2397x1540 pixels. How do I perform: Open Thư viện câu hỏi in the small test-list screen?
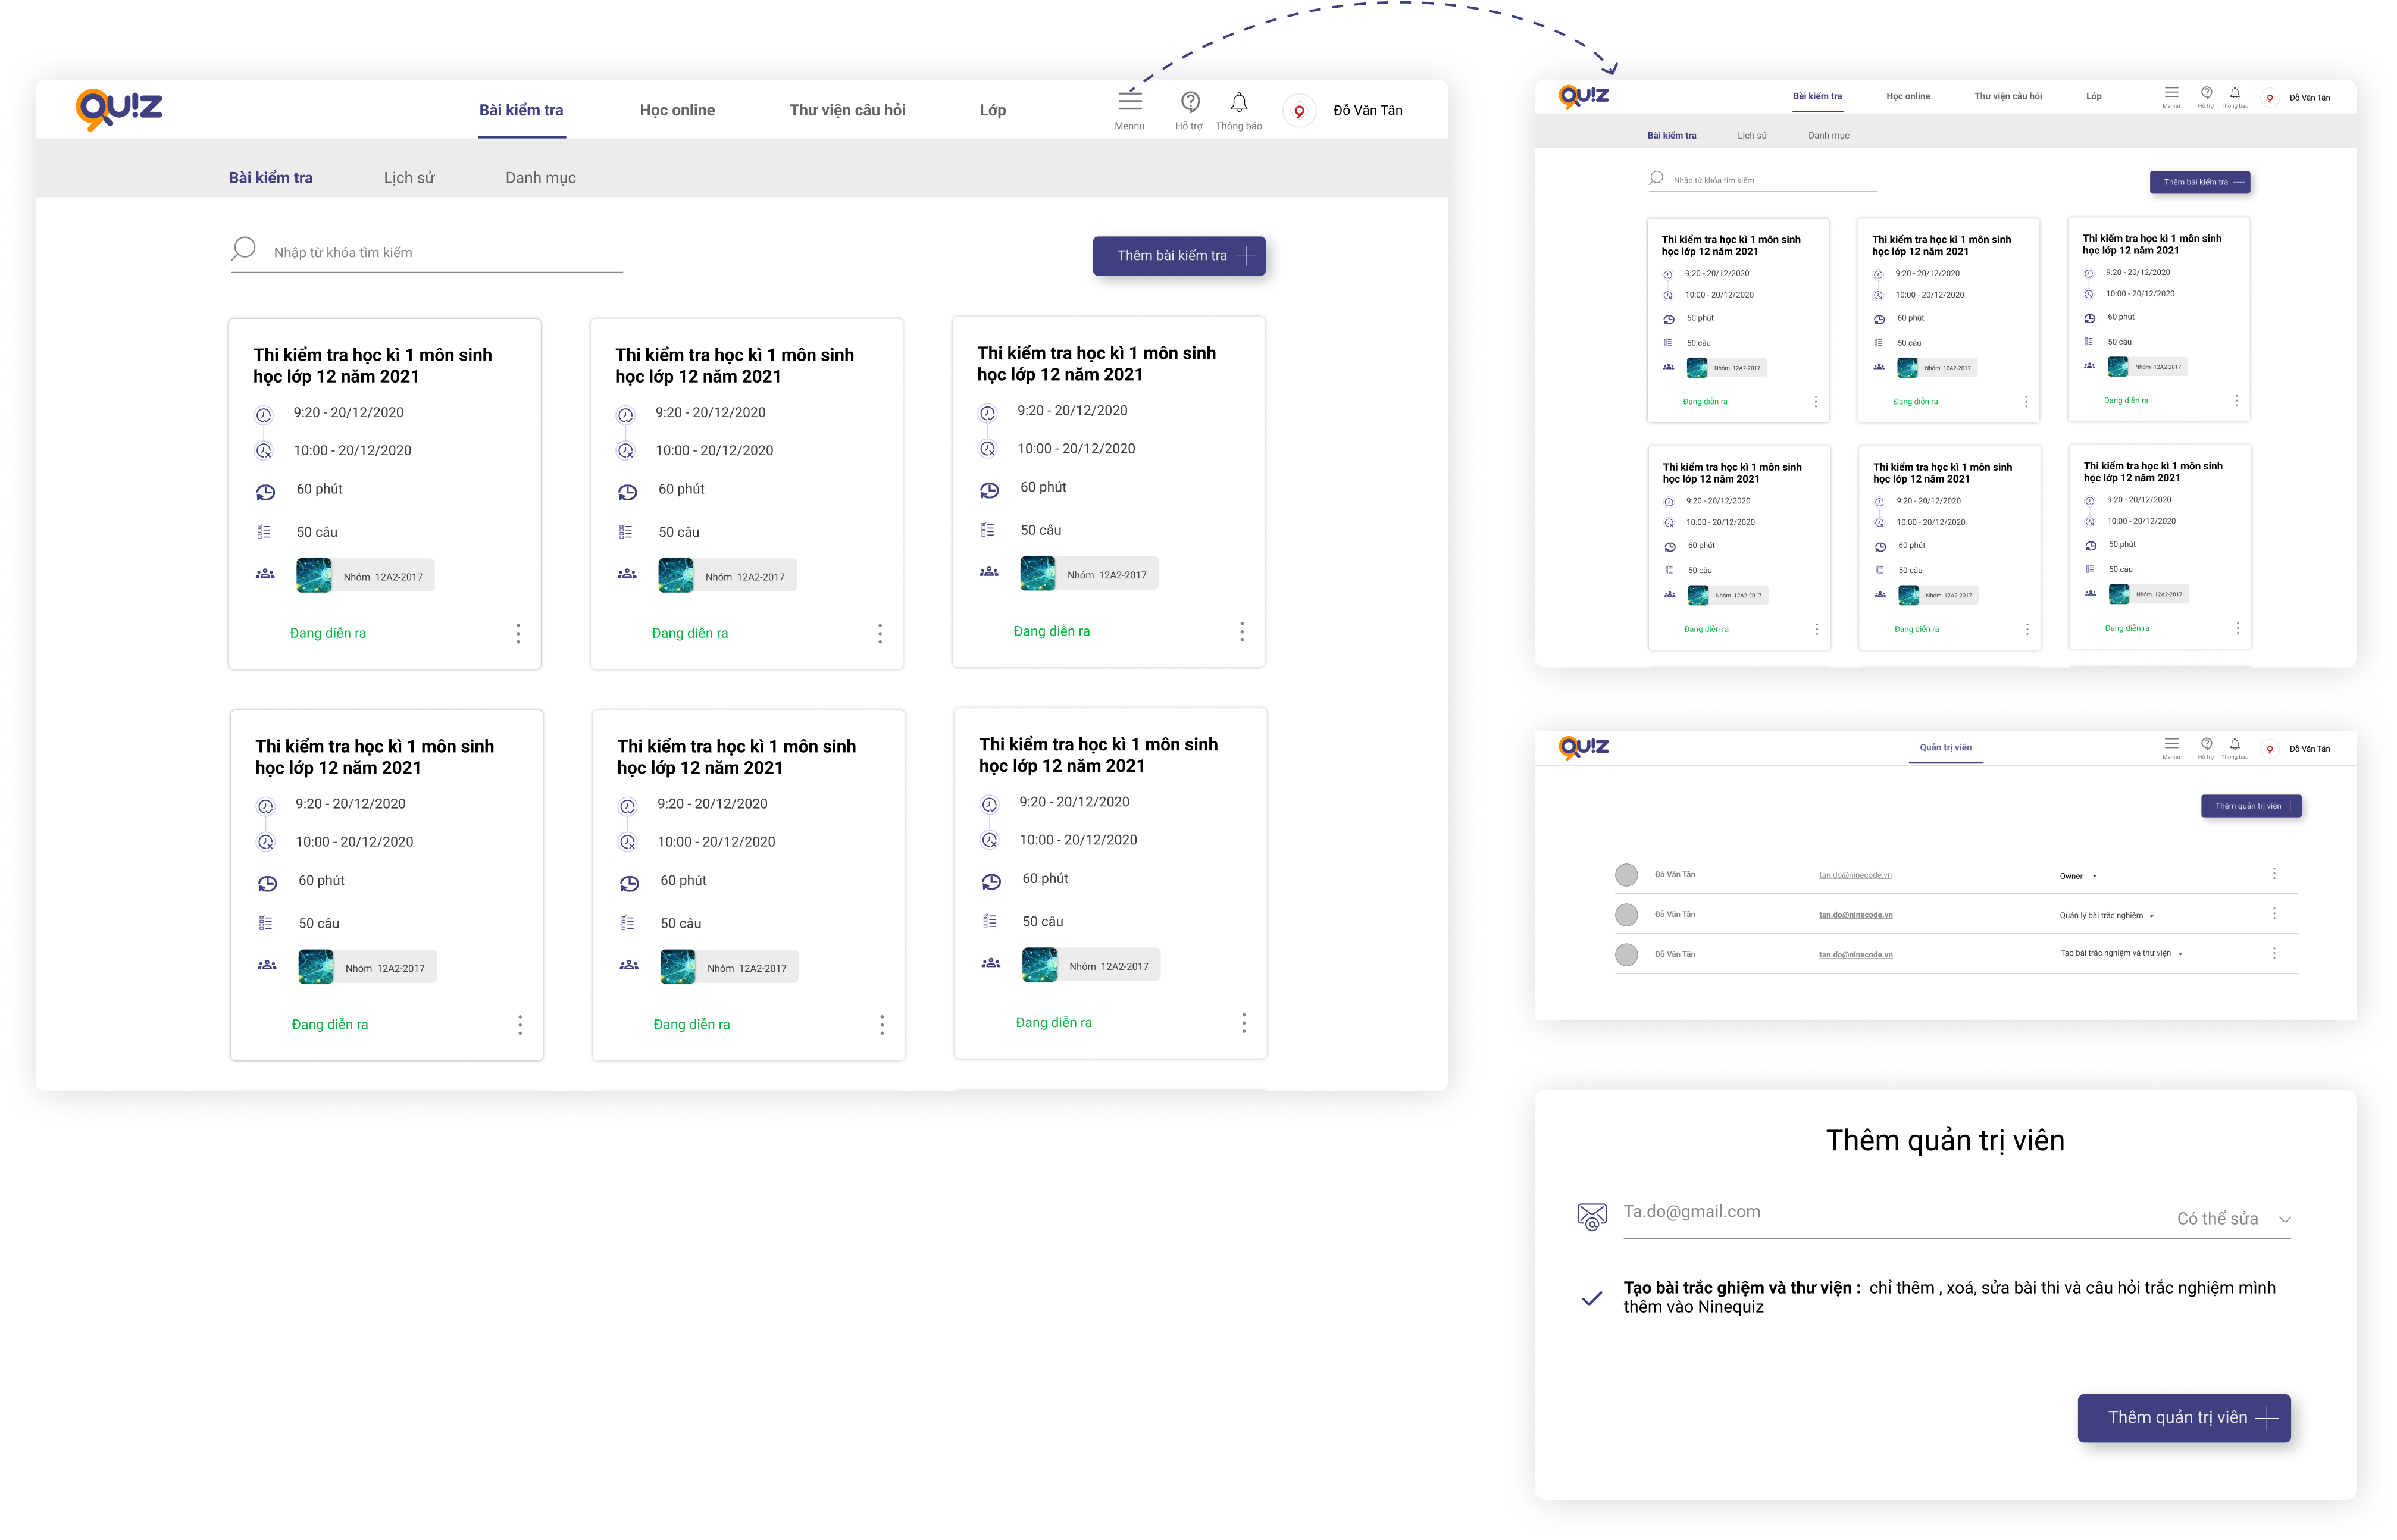(2008, 97)
